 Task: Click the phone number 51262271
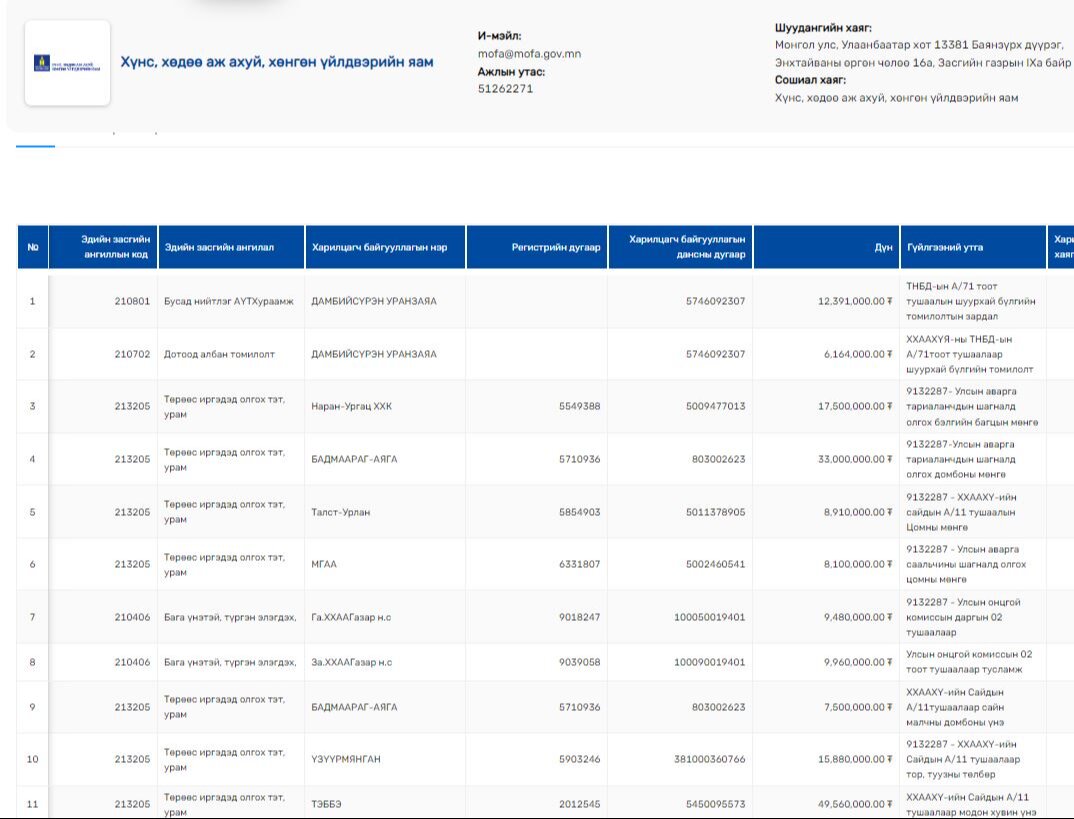(505, 89)
